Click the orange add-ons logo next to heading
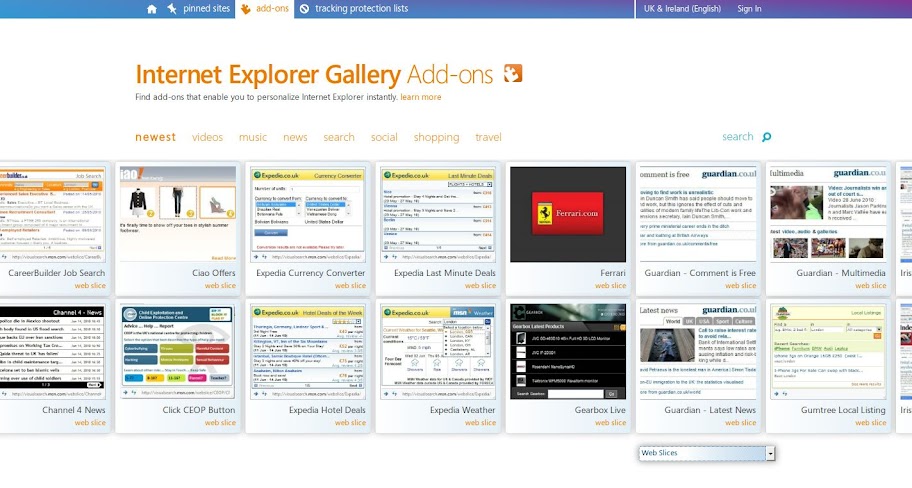 pyautogui.click(x=512, y=73)
